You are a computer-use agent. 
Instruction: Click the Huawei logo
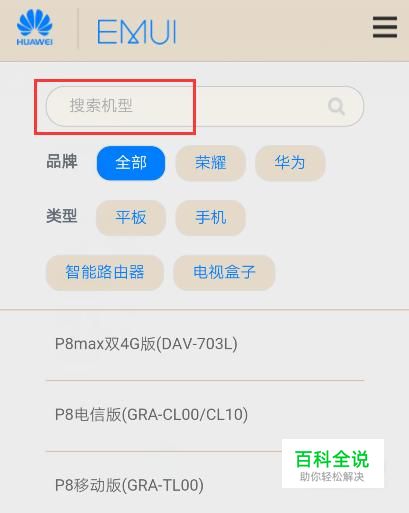coord(35,27)
